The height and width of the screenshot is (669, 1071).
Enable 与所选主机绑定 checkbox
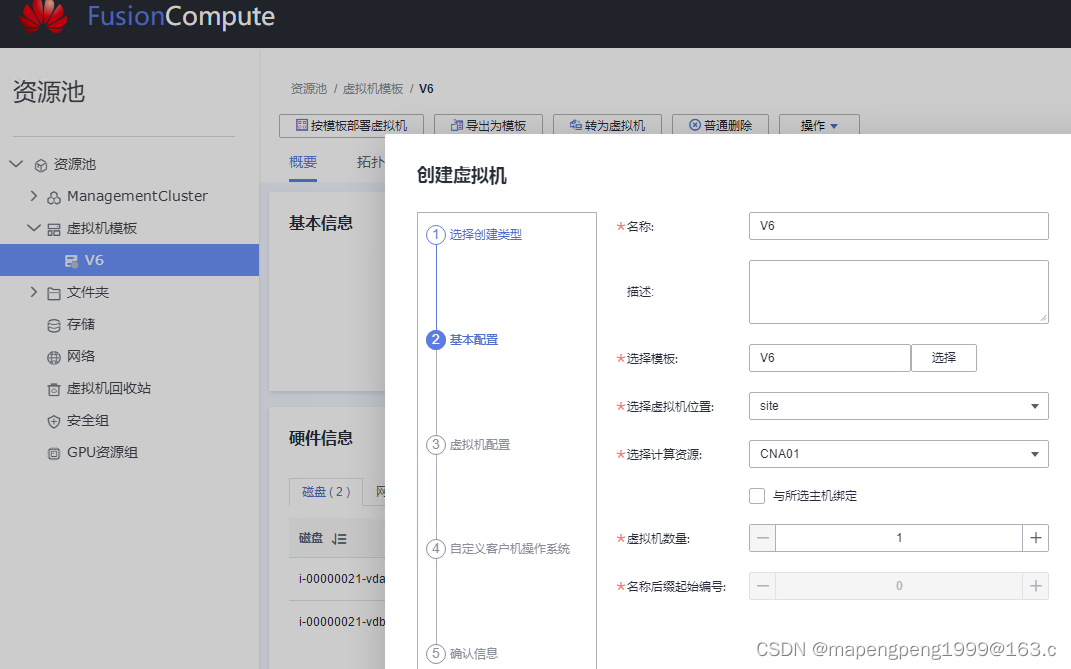pyautogui.click(x=757, y=495)
